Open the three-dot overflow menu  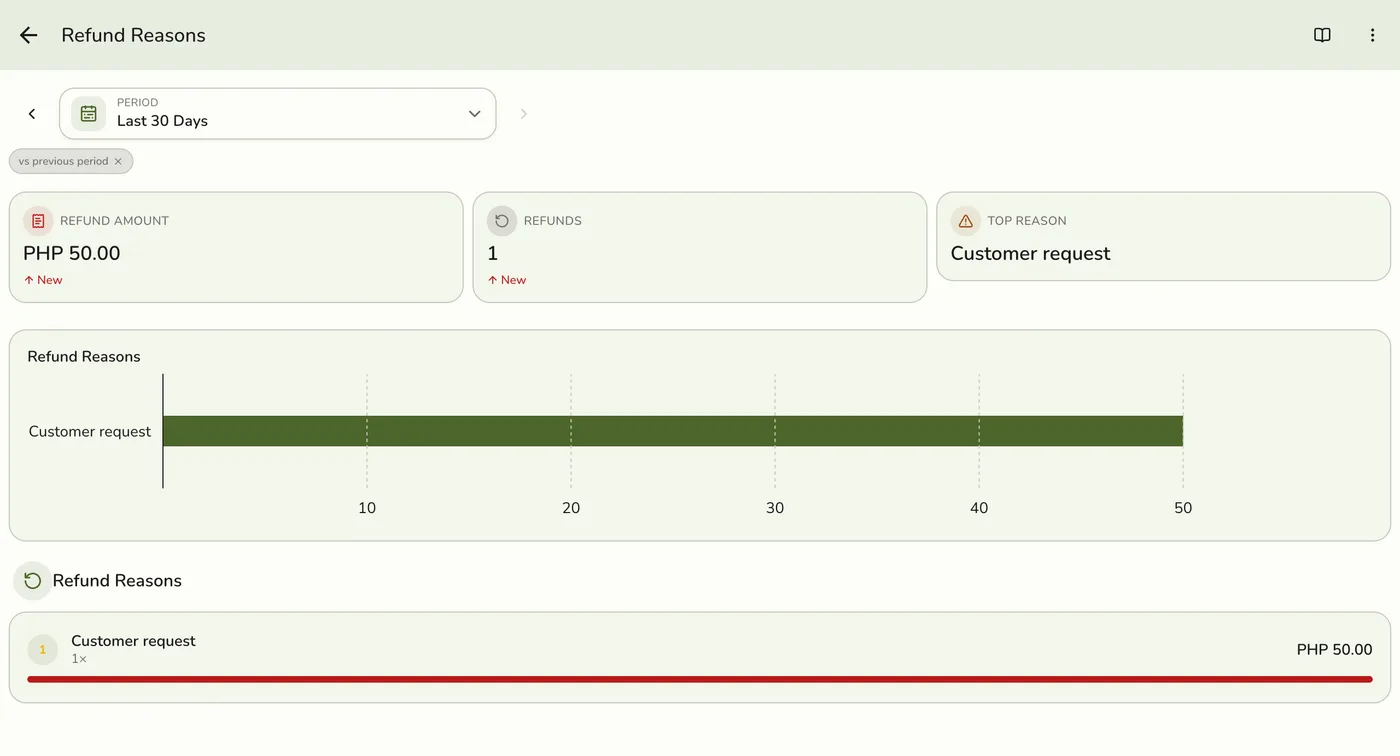pyautogui.click(x=1372, y=35)
